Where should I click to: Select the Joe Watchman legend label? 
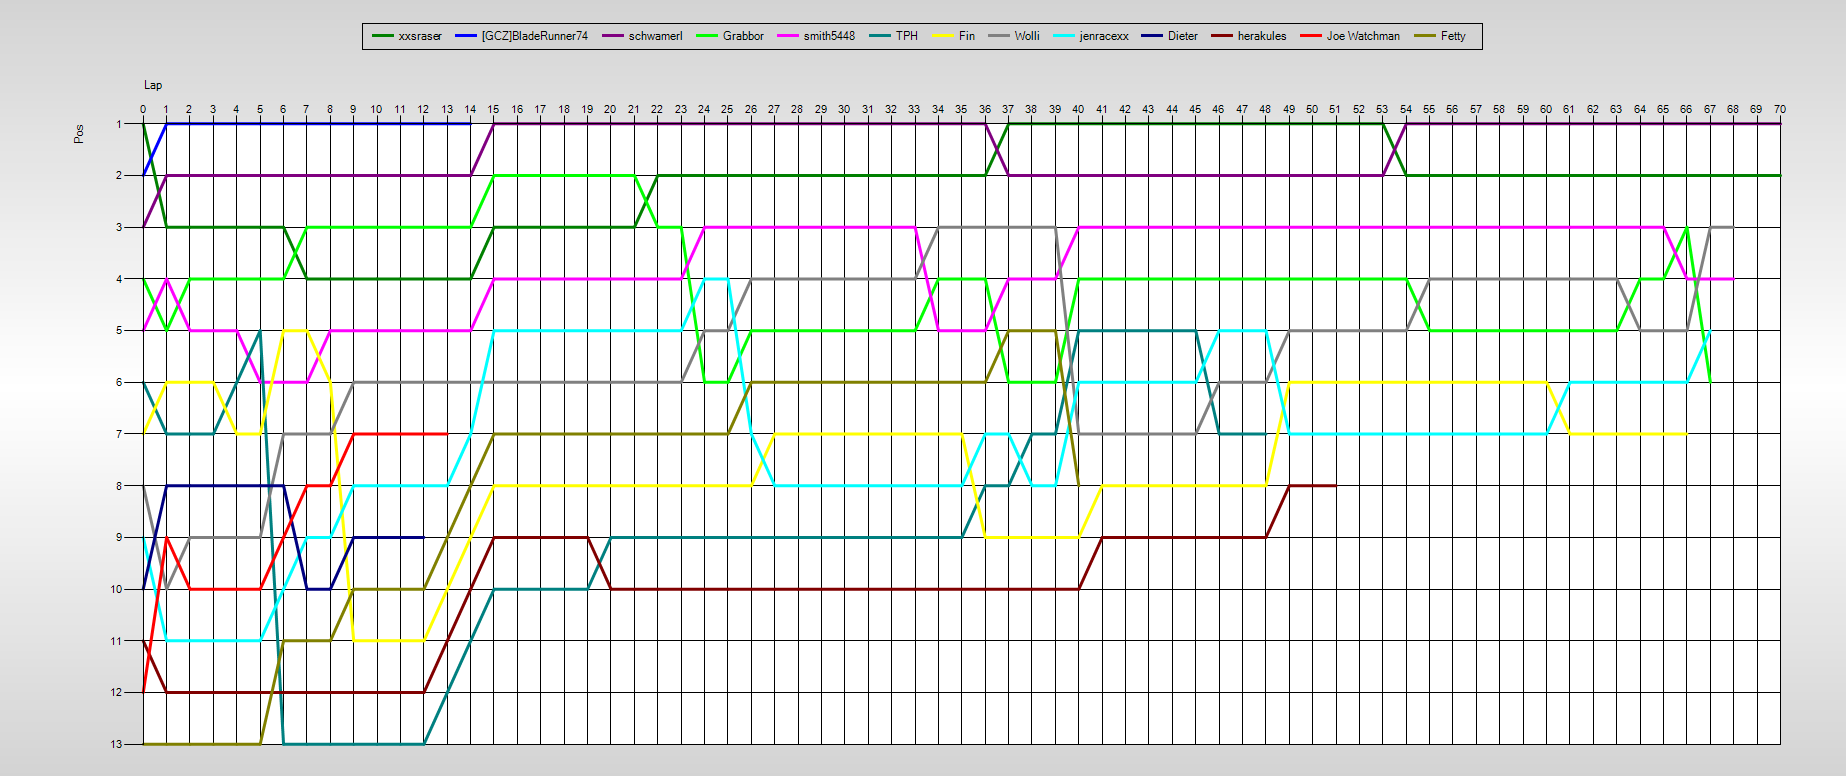click(x=1363, y=36)
